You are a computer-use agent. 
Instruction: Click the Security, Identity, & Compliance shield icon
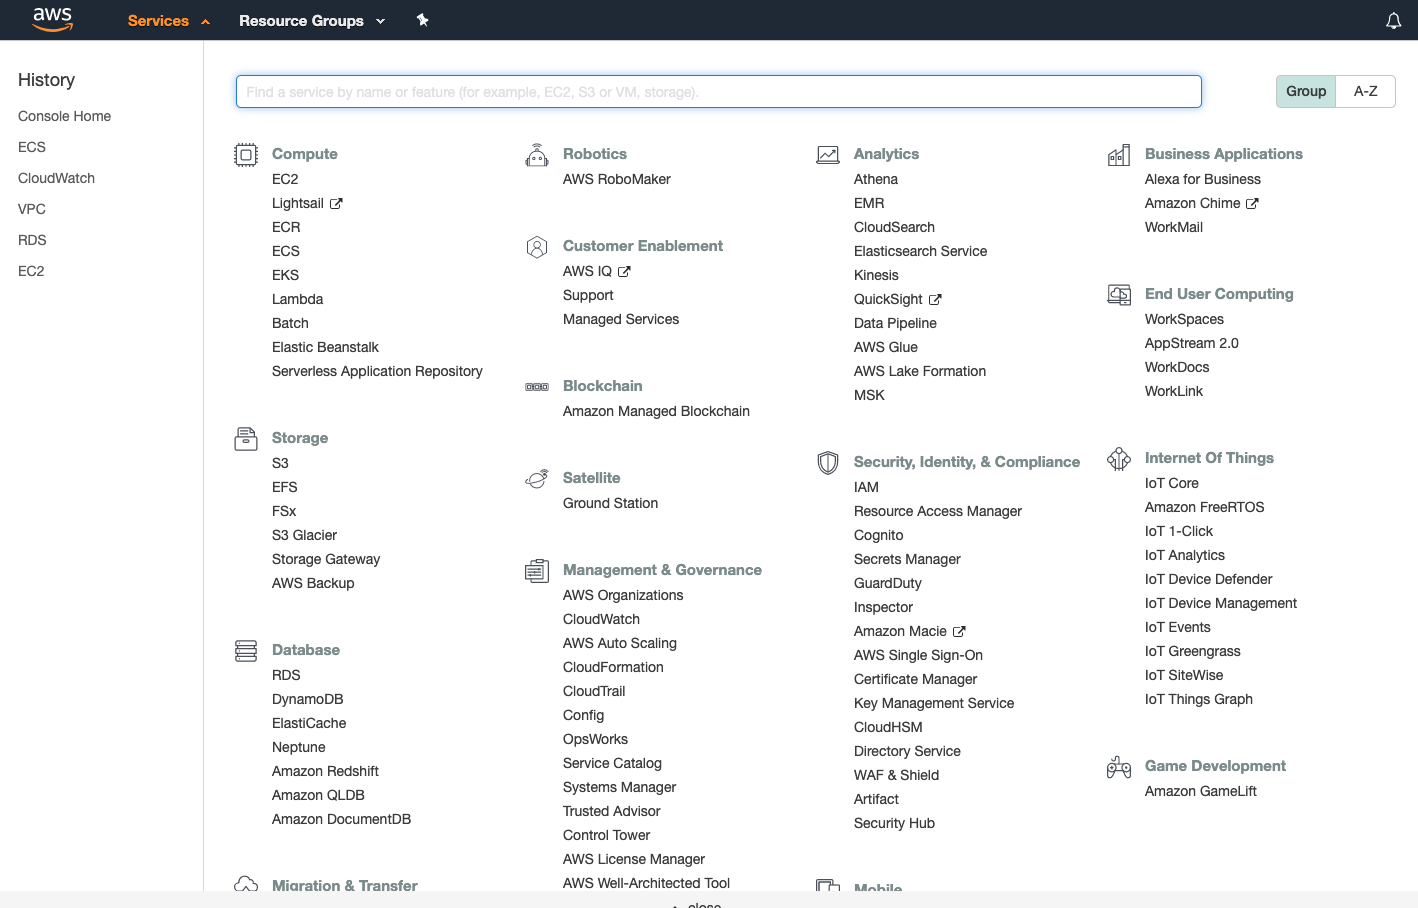coord(828,462)
